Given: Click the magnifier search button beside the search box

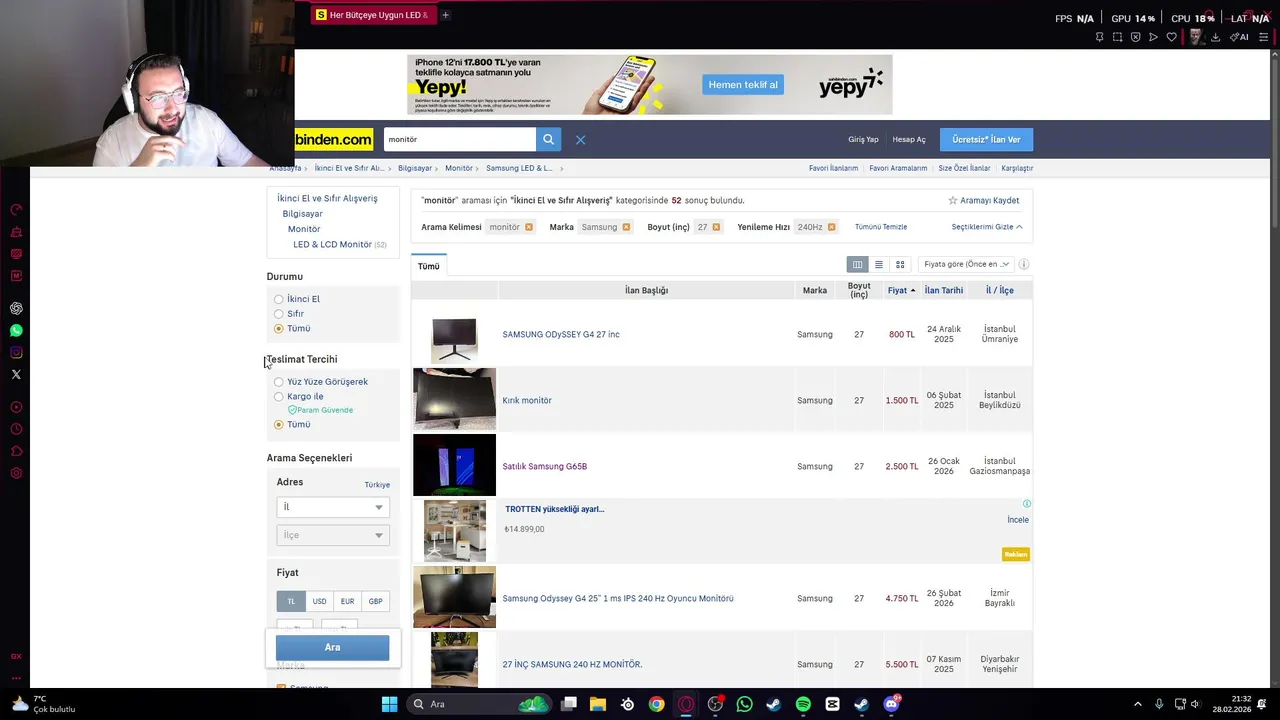Looking at the screenshot, I should point(548,140).
